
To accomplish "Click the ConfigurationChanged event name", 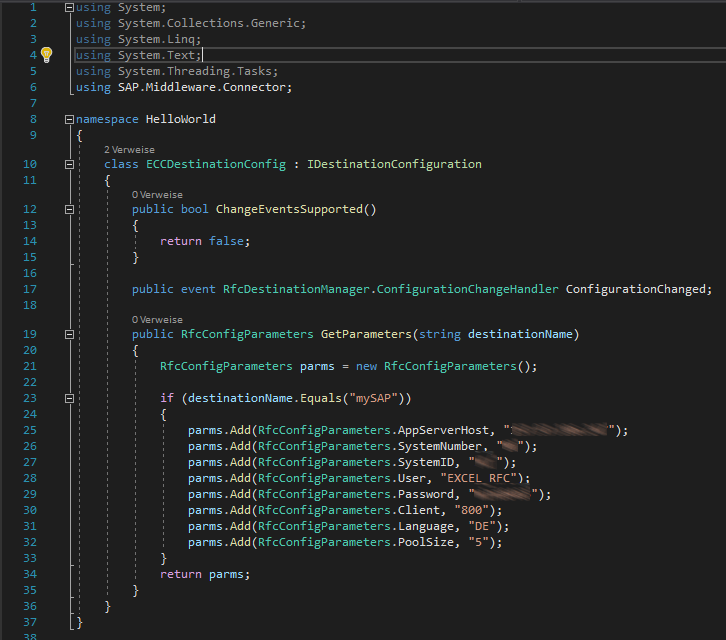I will 635,289.
